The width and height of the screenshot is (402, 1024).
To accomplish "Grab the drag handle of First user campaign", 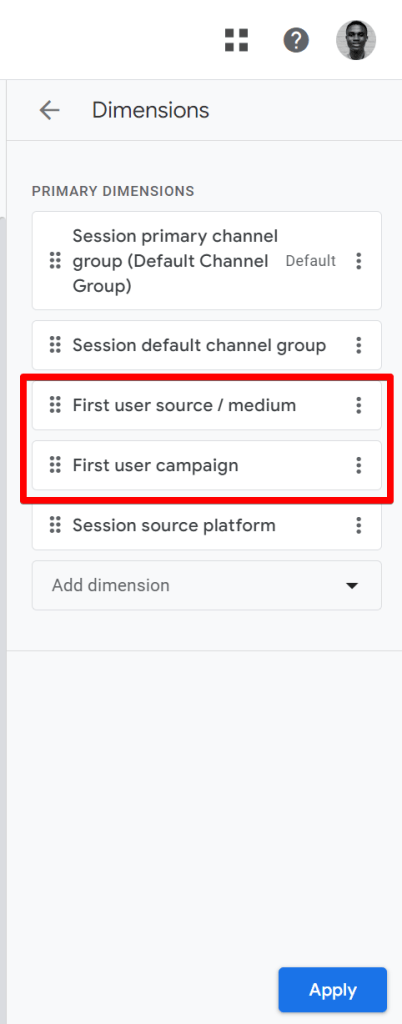I will click(55, 465).
